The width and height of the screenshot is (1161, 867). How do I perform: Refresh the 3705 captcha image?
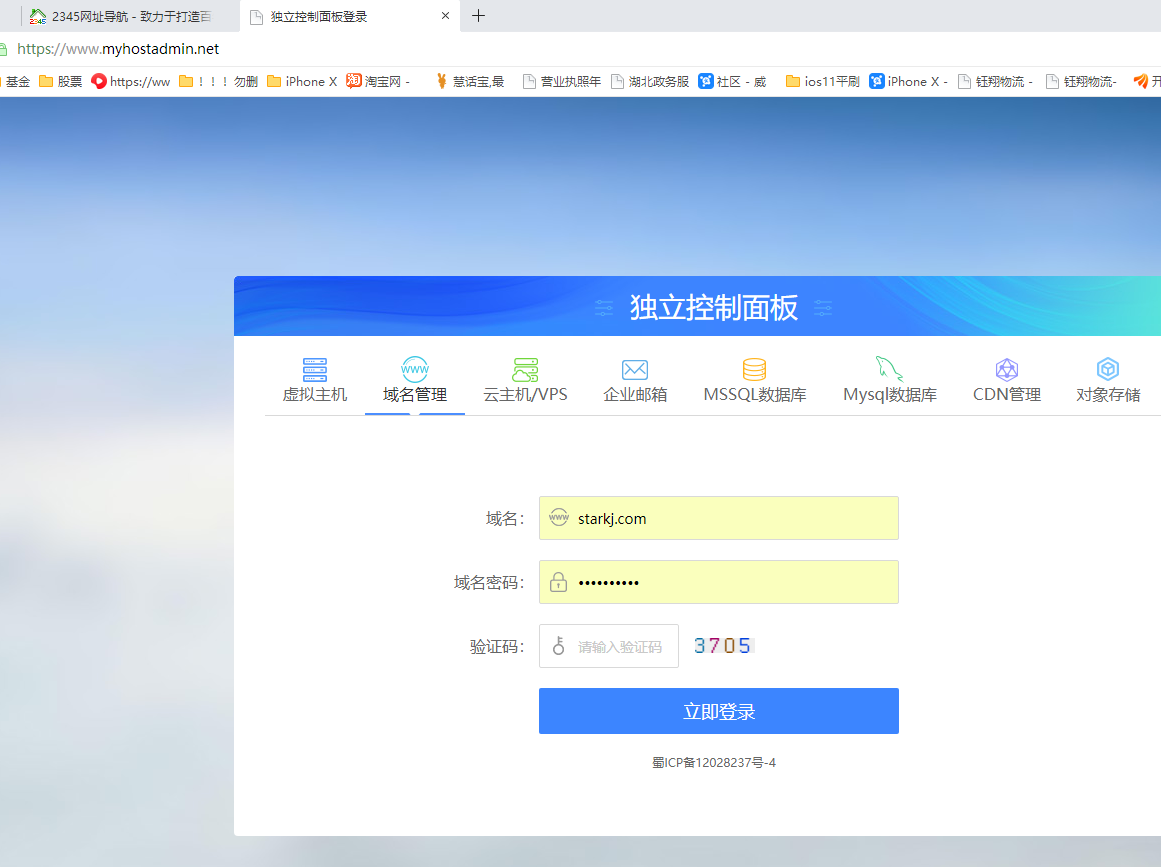[x=723, y=646]
